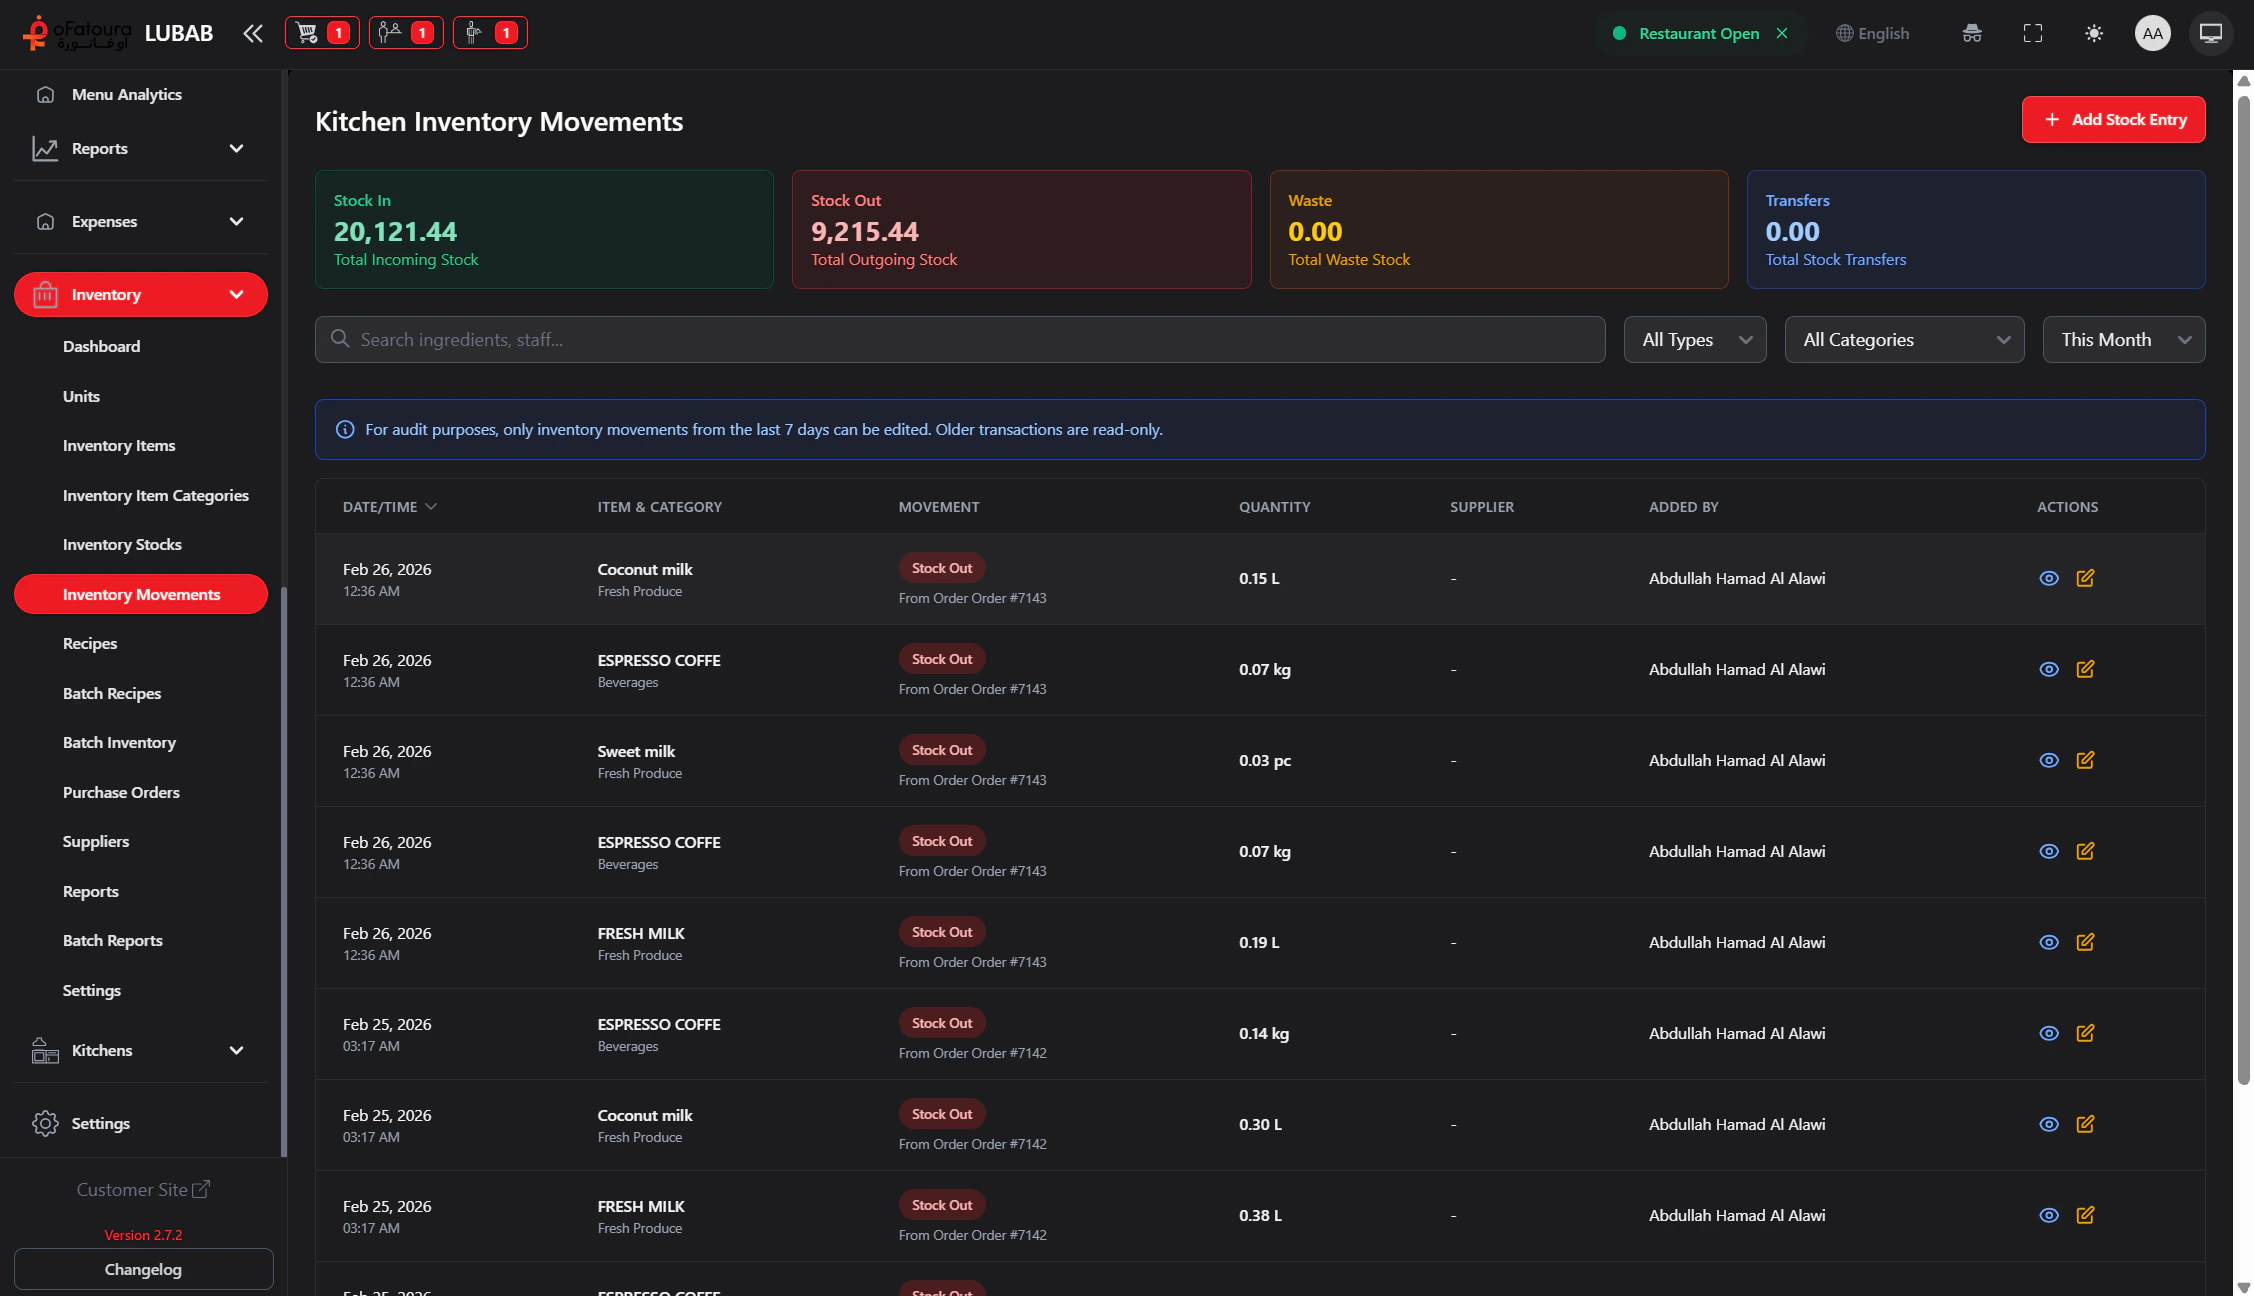The image size is (2254, 1296).
Task: Open the All Types filter dropdown
Action: pos(1695,339)
